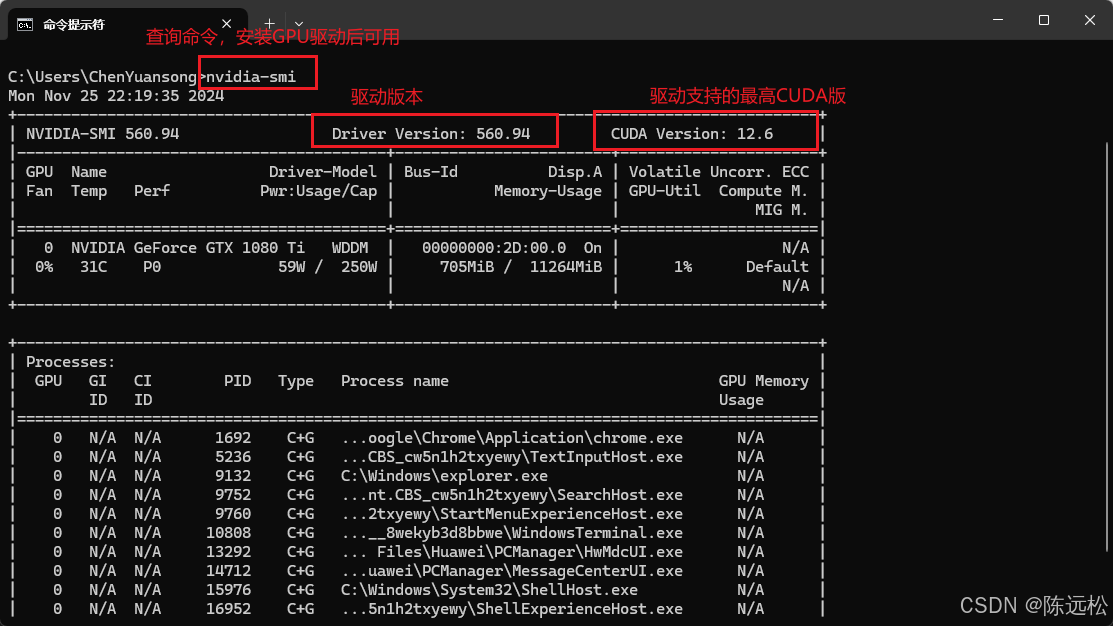
Task: Click the TextInputHost.exe process name
Action: click(x=512, y=457)
